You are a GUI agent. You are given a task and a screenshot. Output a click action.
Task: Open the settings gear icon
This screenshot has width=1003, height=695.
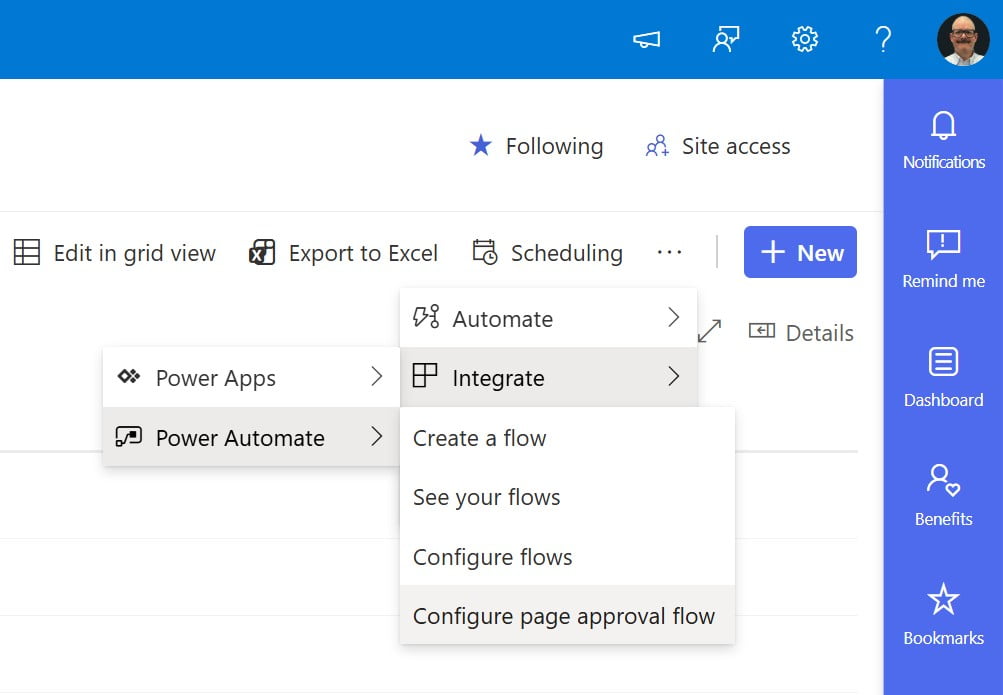pyautogui.click(x=804, y=40)
